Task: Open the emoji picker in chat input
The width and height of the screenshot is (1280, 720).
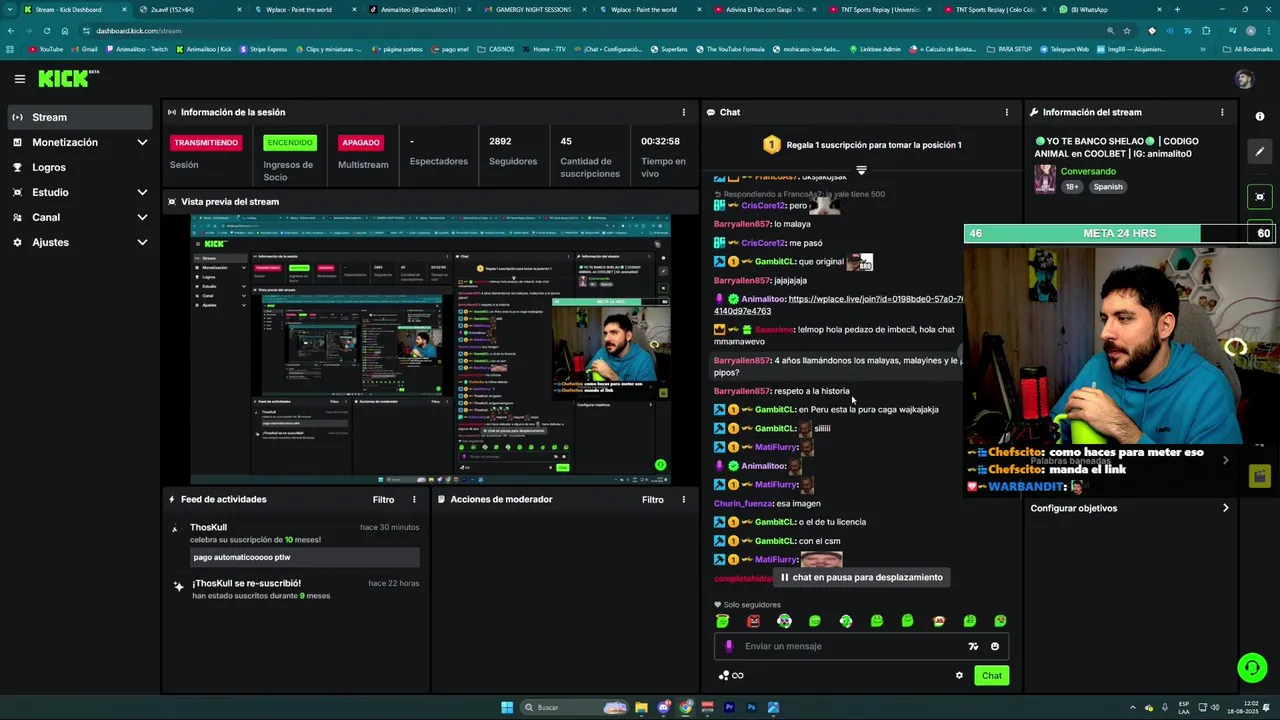Action: click(x=995, y=646)
